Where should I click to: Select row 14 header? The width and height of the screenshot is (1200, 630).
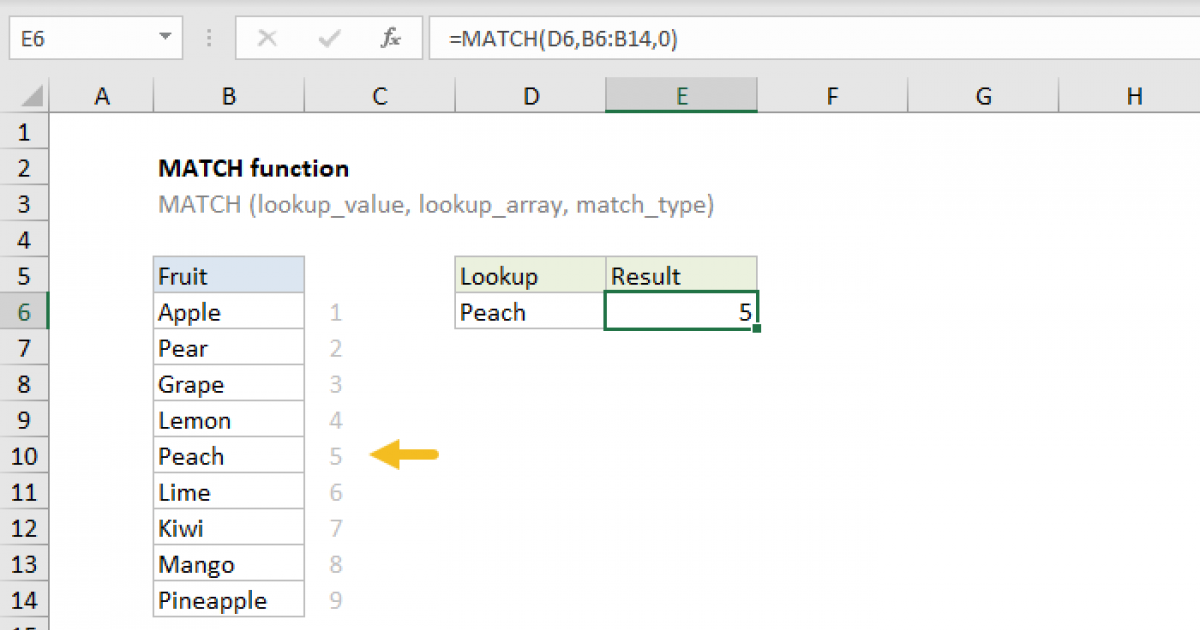pyautogui.click(x=25, y=600)
